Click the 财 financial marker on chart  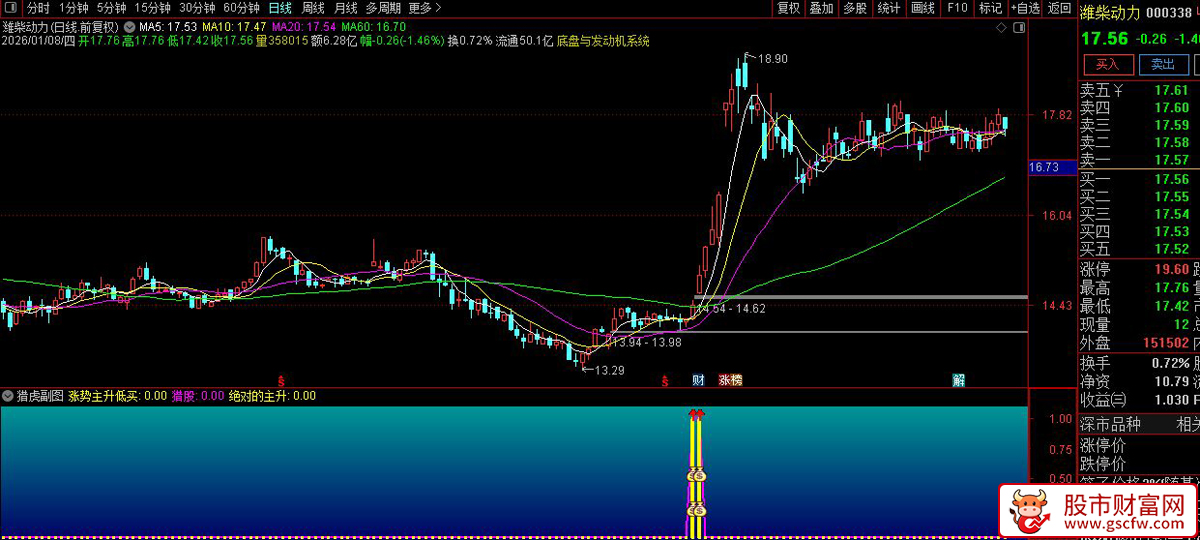[x=698, y=380]
